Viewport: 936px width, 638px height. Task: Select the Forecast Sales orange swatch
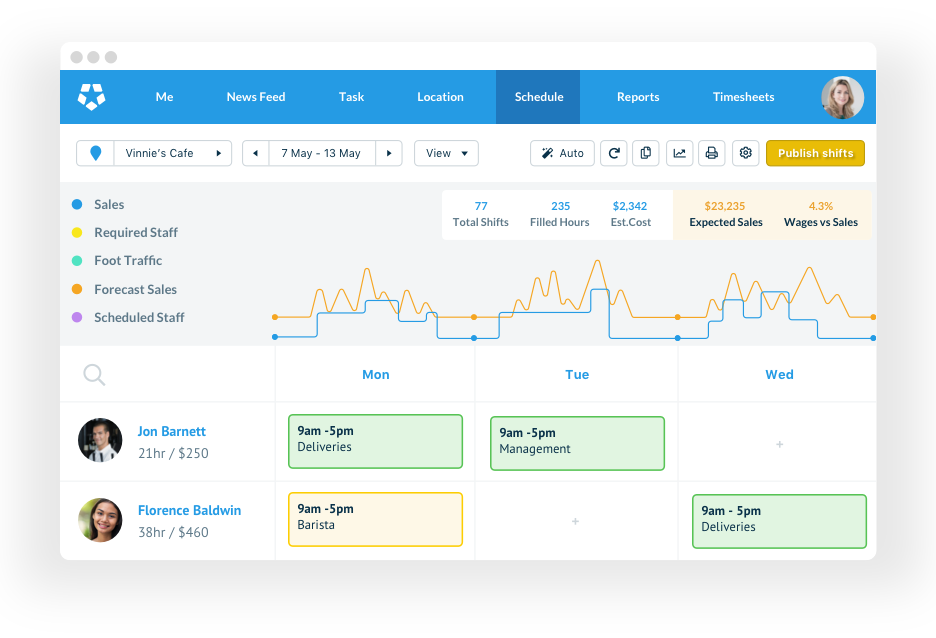pos(77,290)
